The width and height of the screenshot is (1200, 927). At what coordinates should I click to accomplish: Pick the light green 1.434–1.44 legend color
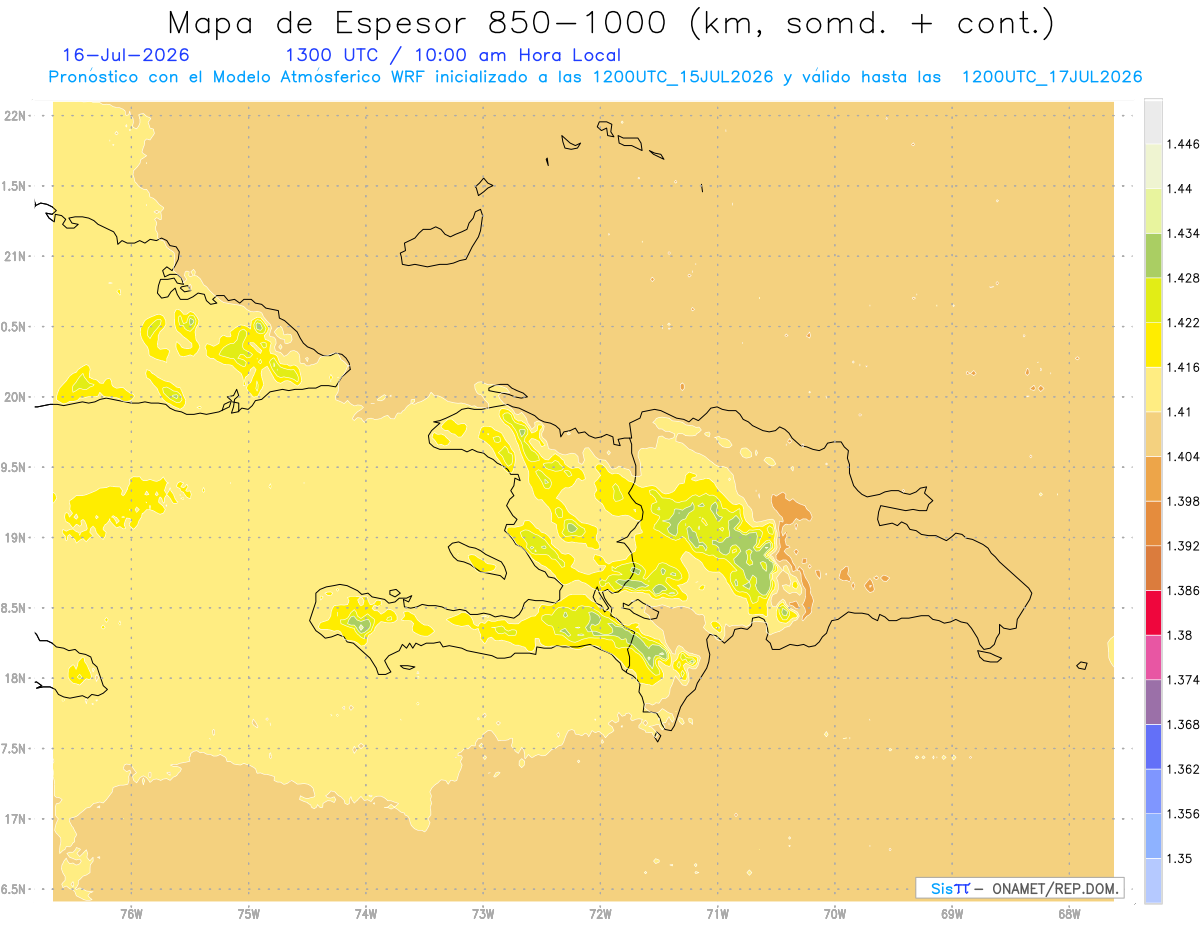pos(1153,211)
